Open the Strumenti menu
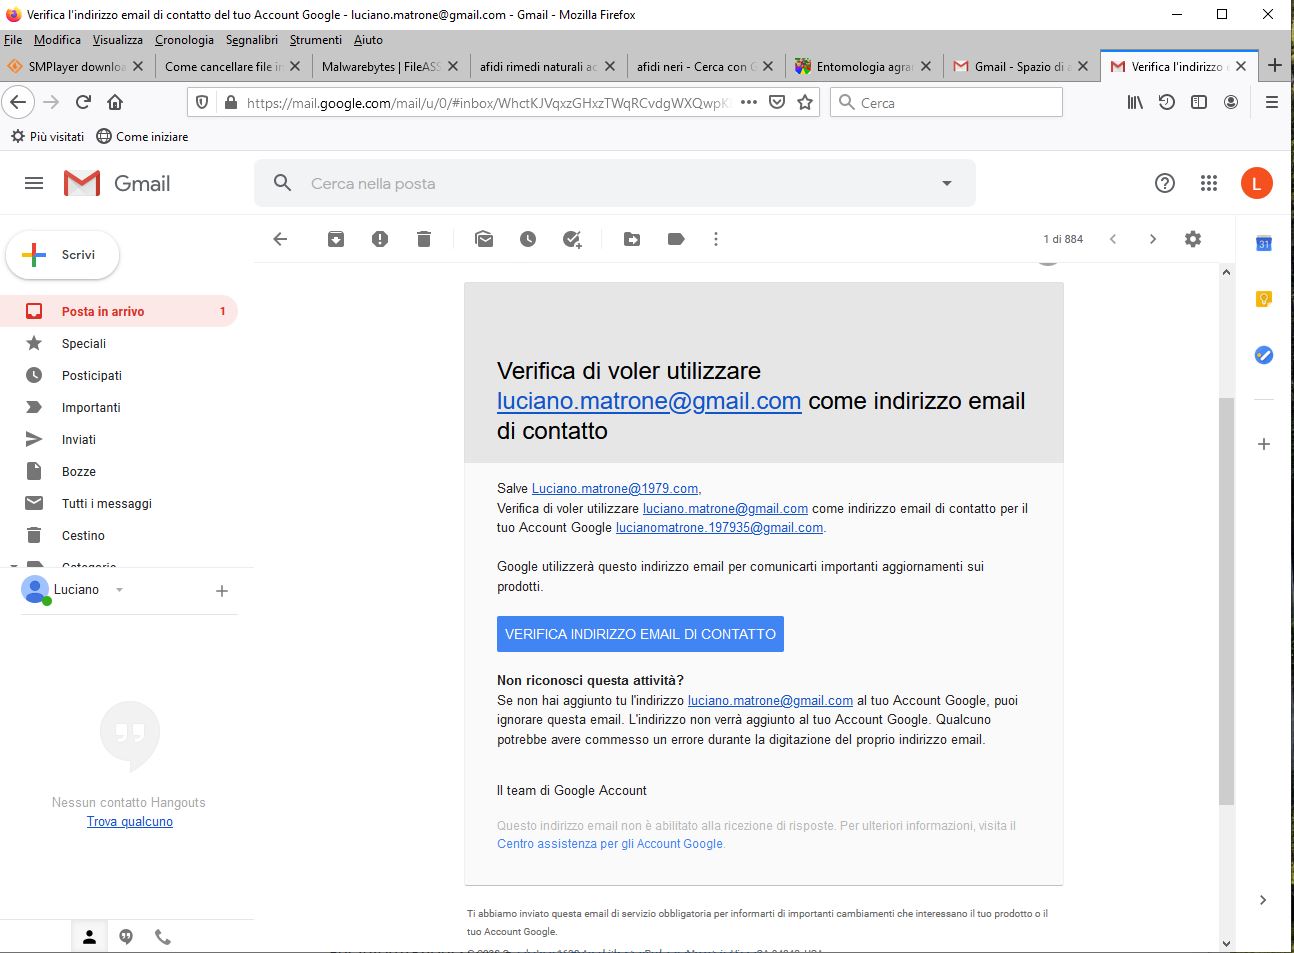The image size is (1294, 953). pos(316,40)
